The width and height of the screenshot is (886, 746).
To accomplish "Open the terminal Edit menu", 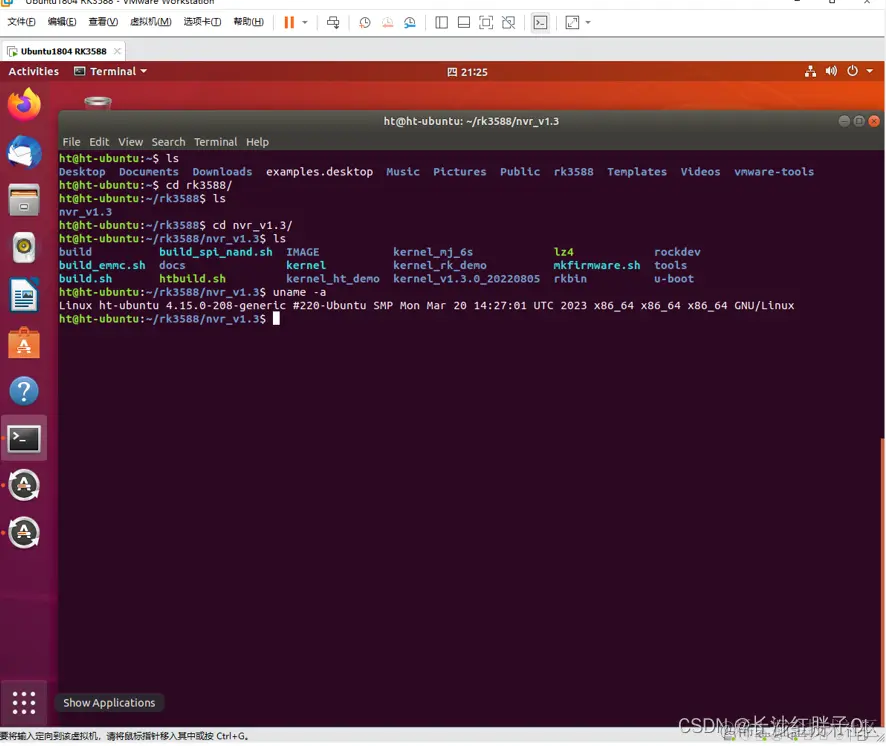I will pyautogui.click(x=99, y=142).
